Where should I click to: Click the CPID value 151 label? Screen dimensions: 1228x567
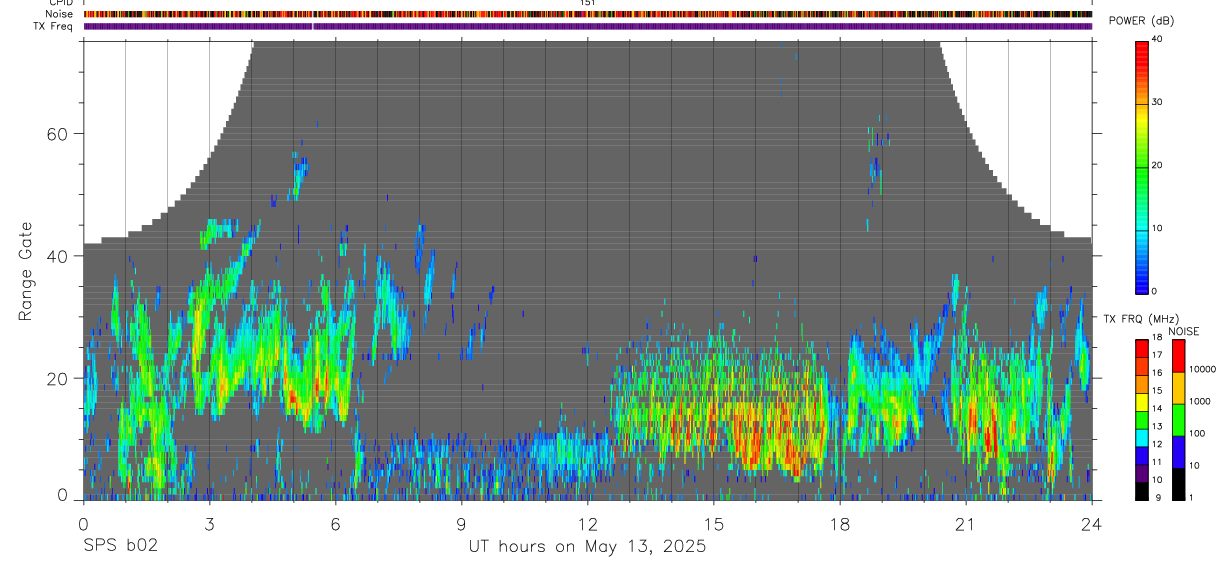tap(588, 3)
